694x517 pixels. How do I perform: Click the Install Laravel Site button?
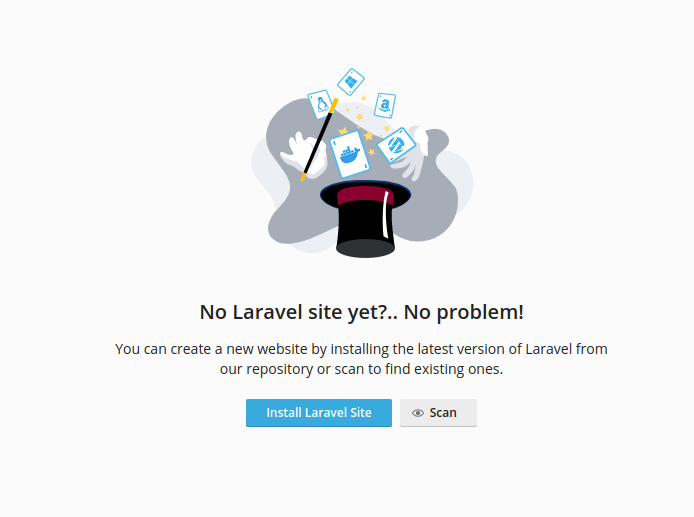tap(319, 413)
